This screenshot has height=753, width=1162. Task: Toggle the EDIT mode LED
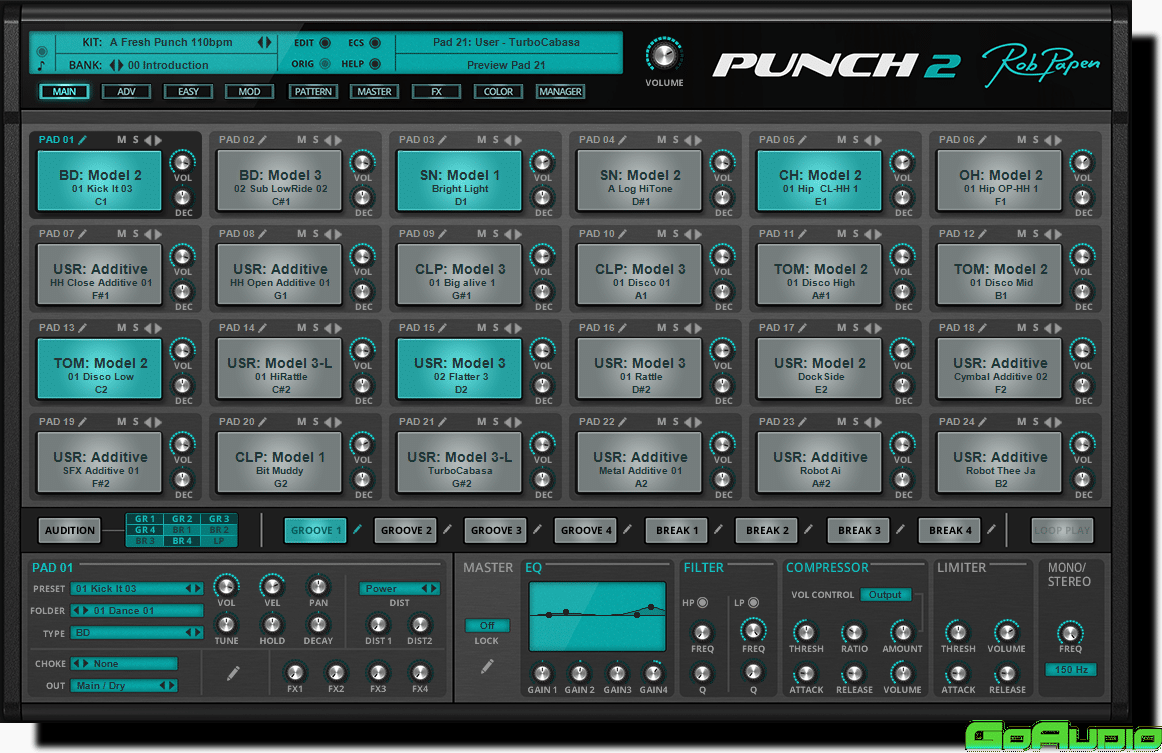[325, 43]
